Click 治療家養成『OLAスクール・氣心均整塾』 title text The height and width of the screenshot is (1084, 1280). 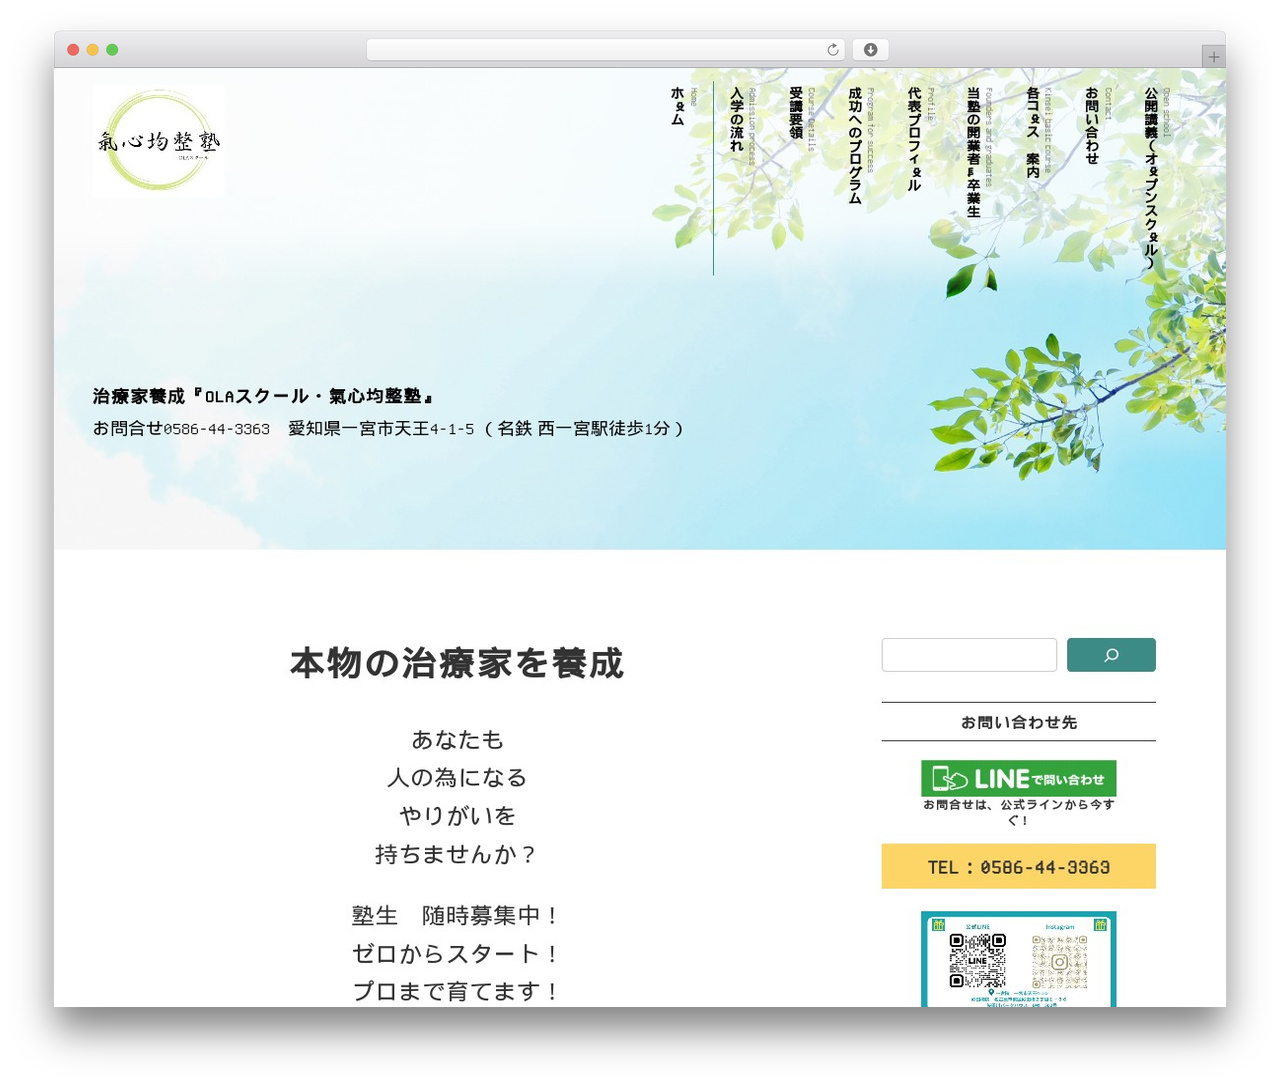(x=263, y=396)
